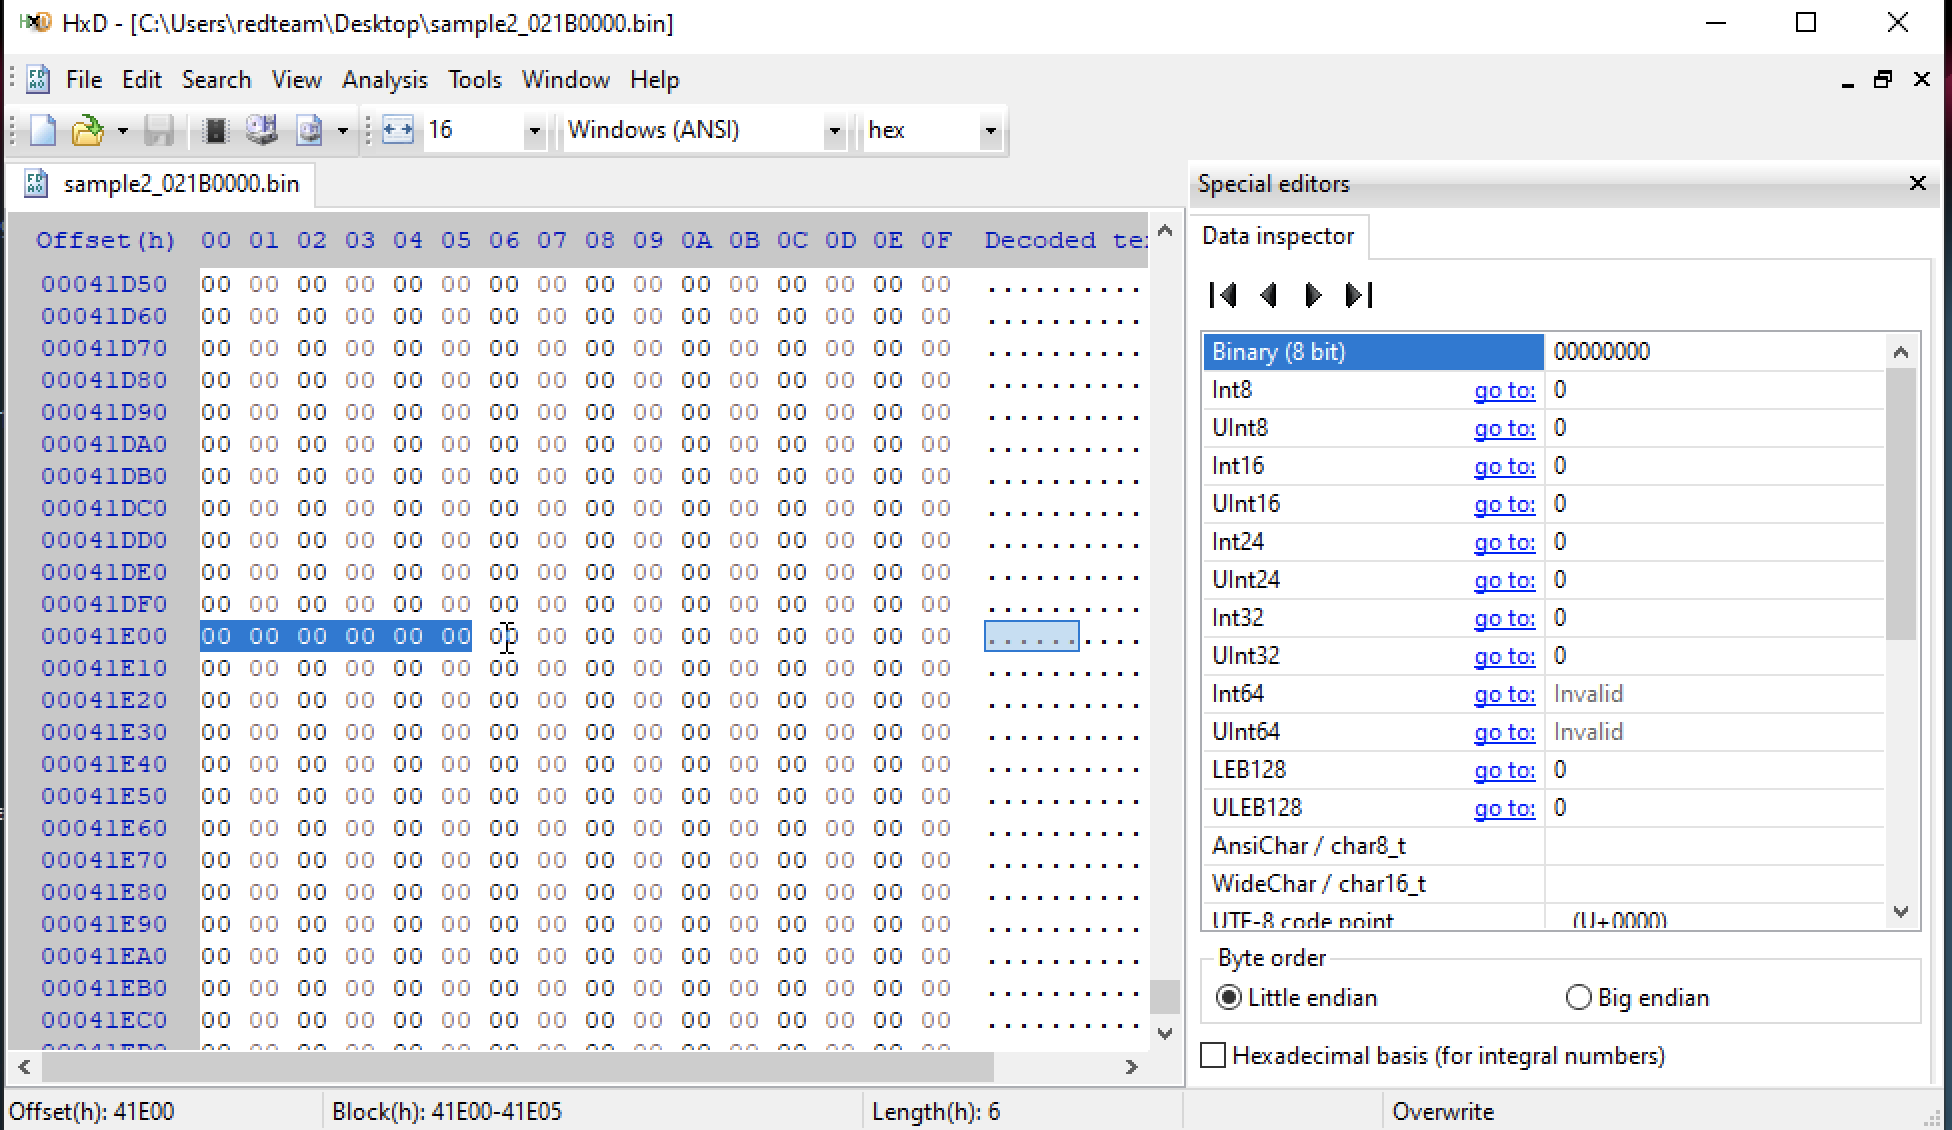Click go to link for Int64
Viewport: 1952px width, 1130px height.
(x=1504, y=694)
